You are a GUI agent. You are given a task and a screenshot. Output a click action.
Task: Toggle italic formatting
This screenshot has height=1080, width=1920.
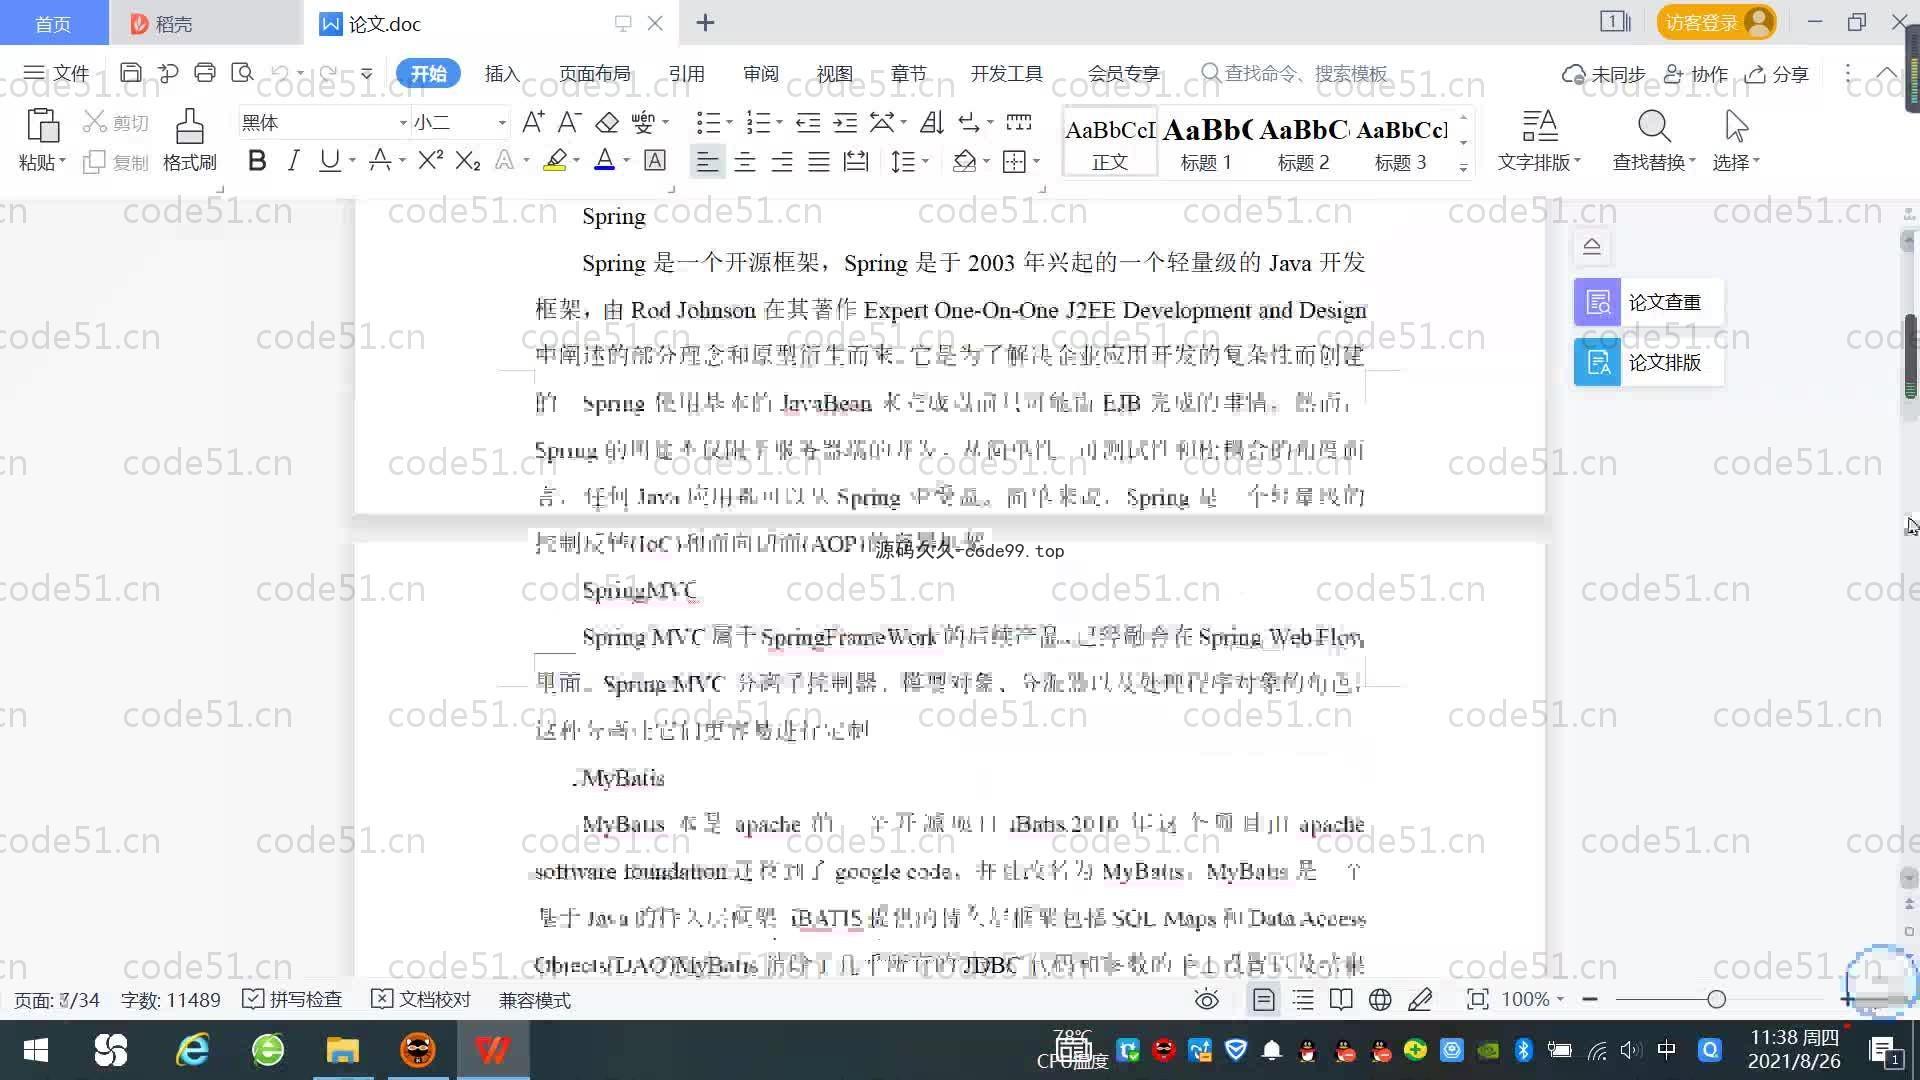pyautogui.click(x=293, y=161)
